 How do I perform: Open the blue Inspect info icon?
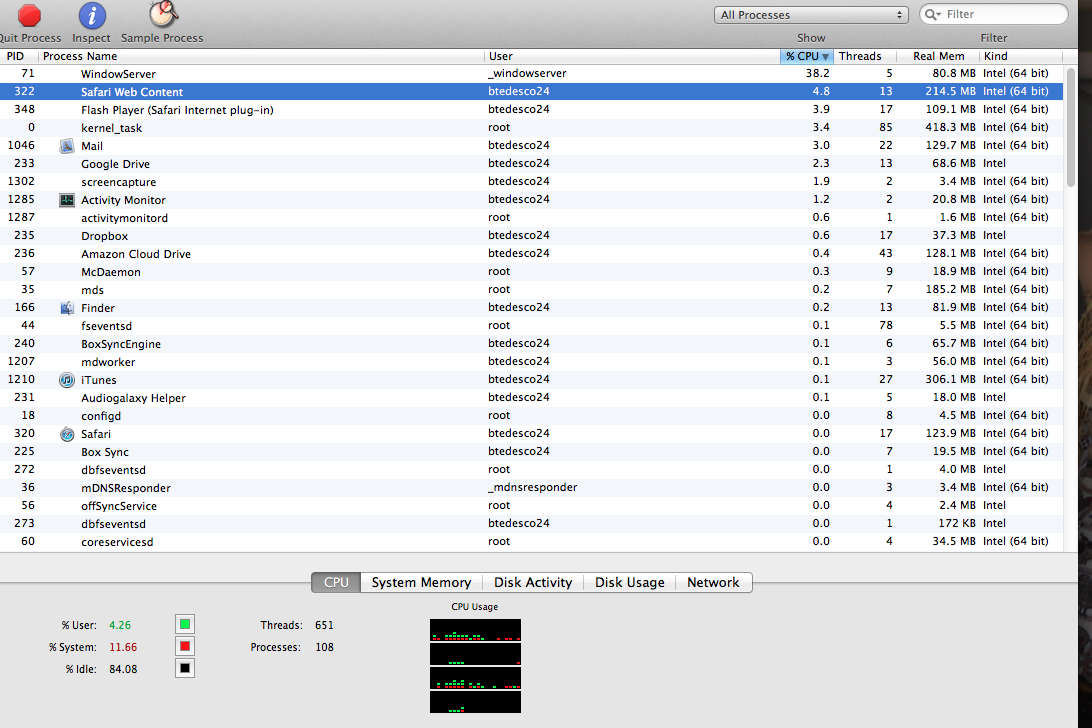(91, 15)
